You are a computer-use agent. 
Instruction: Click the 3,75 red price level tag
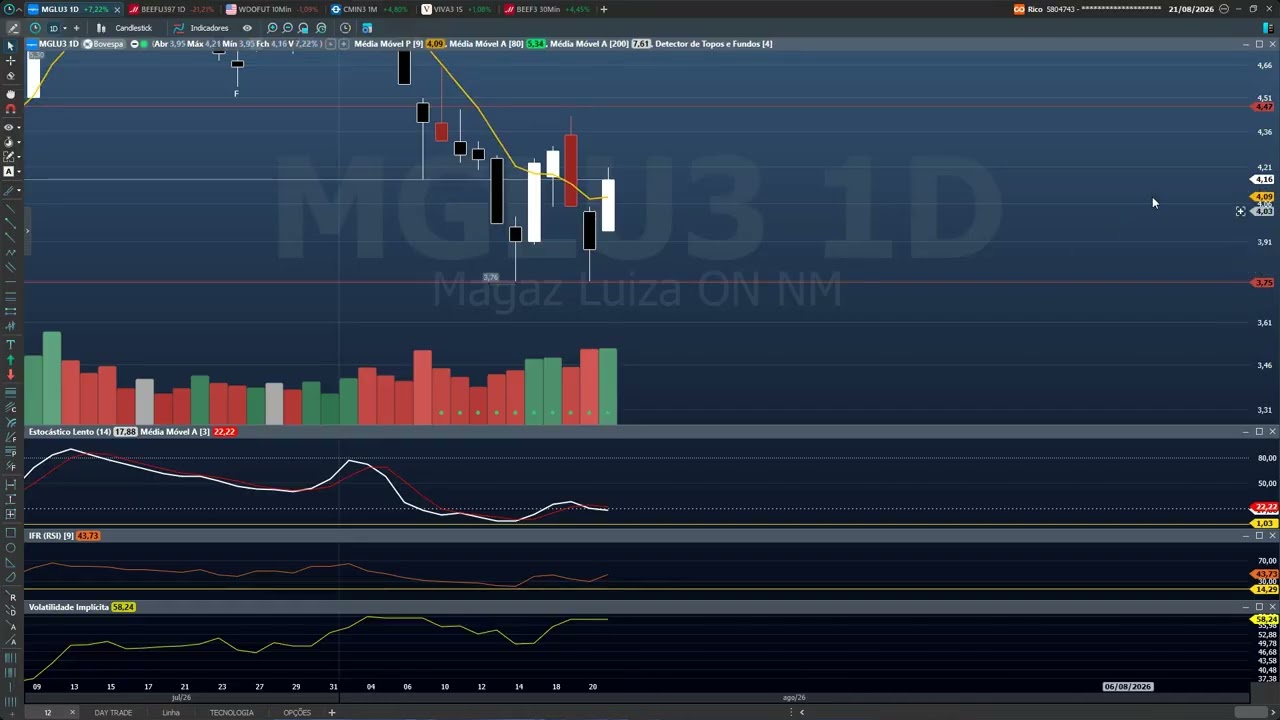coord(1264,283)
